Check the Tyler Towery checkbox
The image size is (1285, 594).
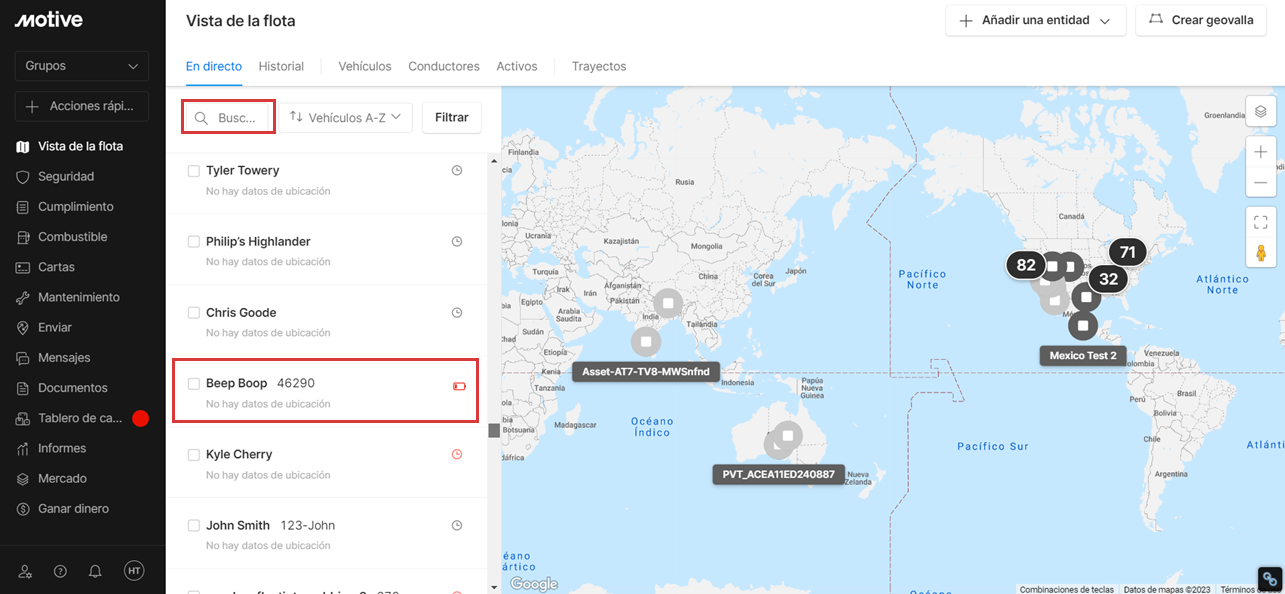tap(194, 171)
